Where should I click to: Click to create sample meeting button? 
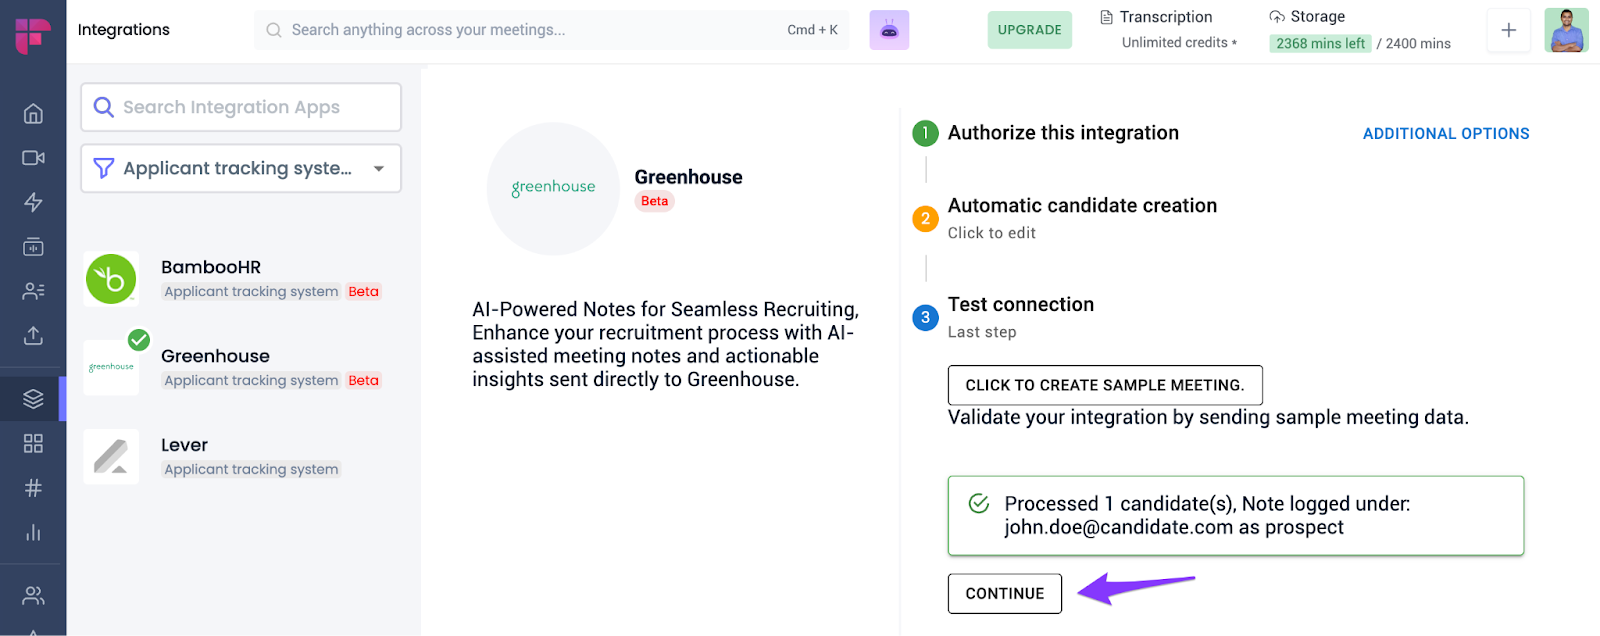(1104, 385)
